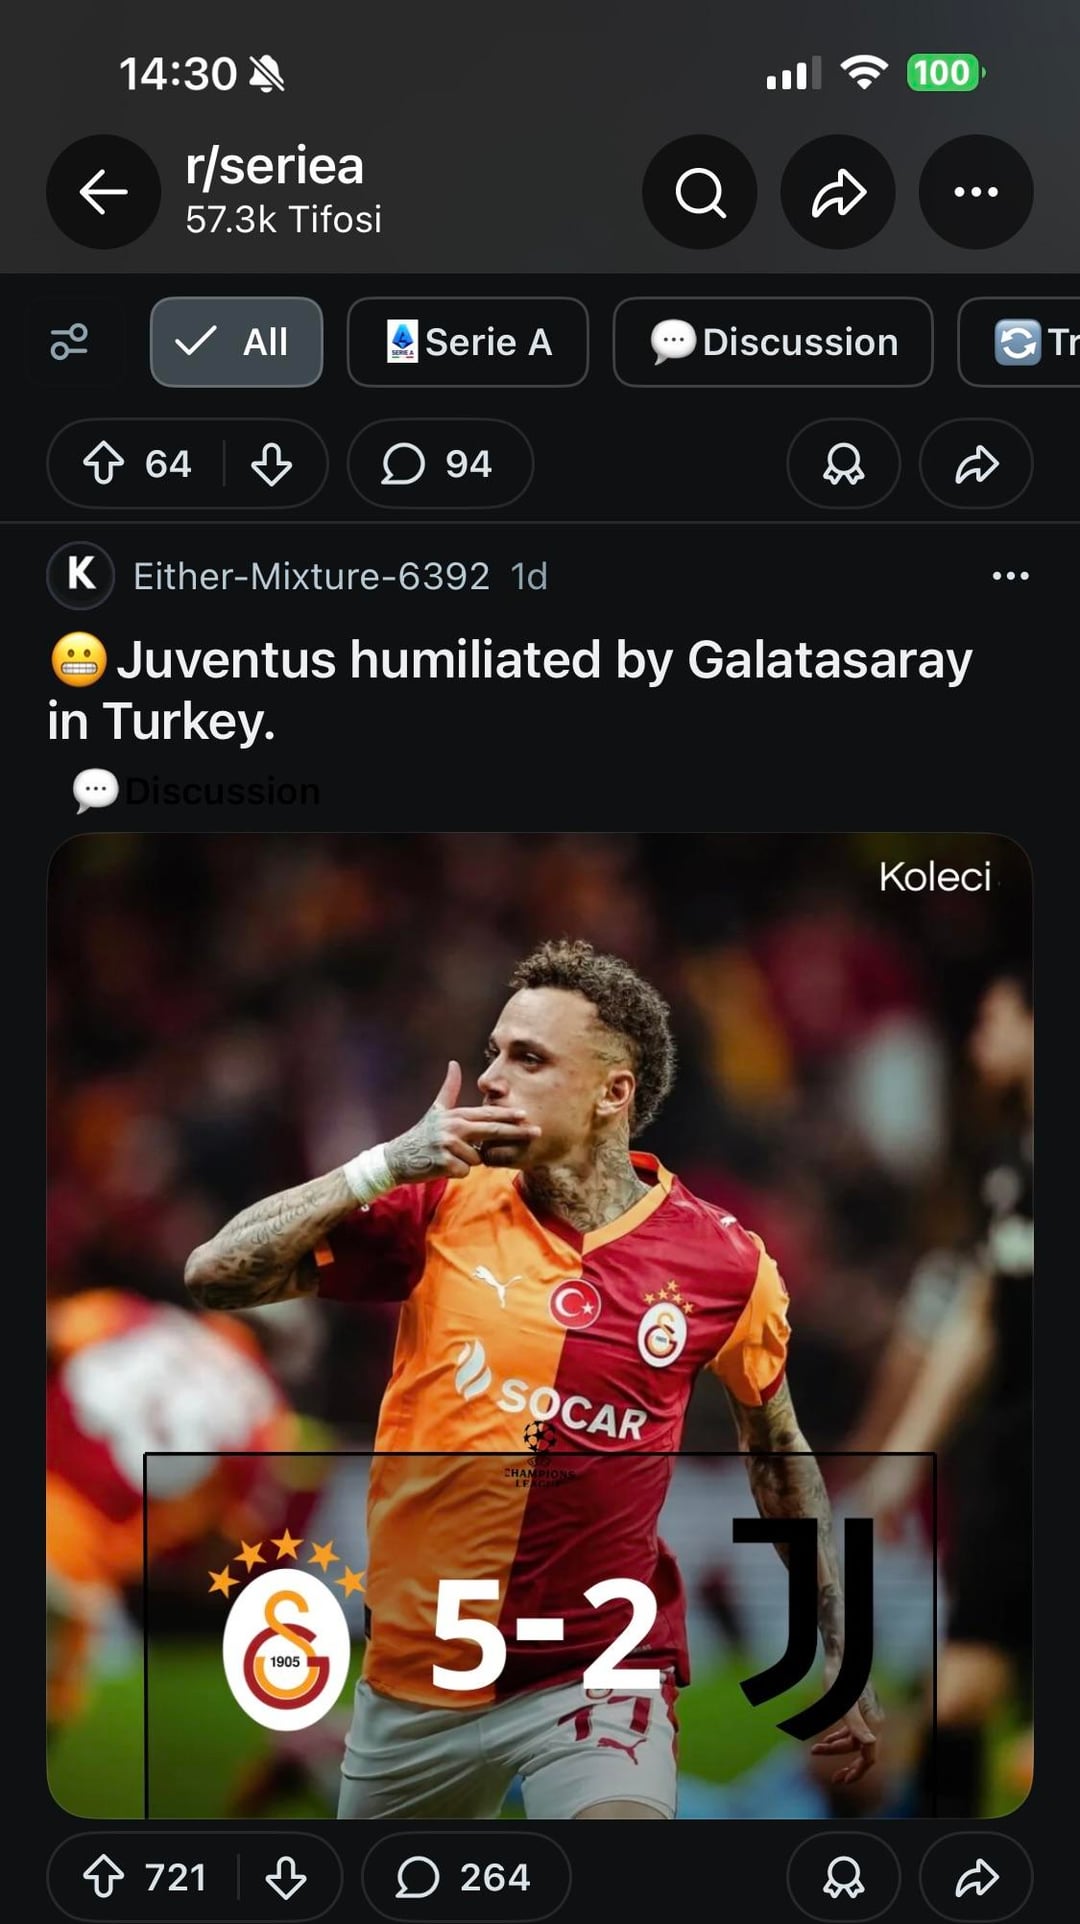Upvote the post with 64 votes
The image size is (1080, 1924).
pos(104,464)
